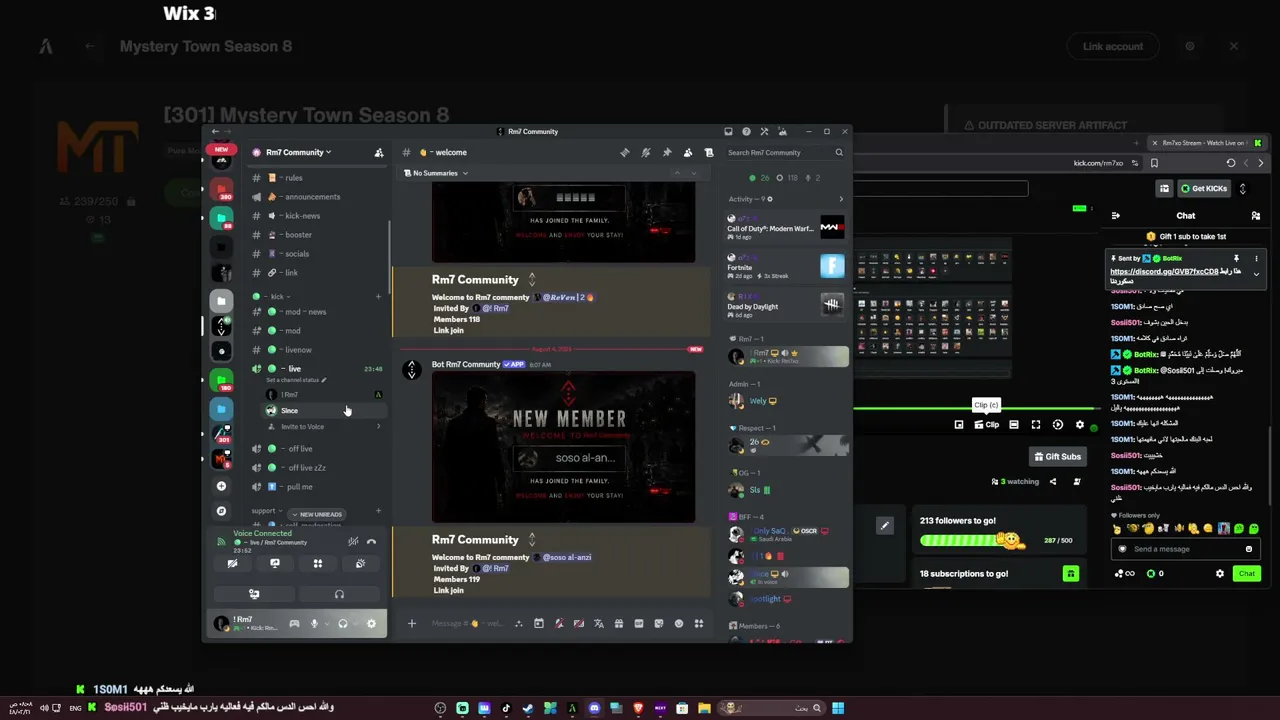1280x720 pixels.
Task: Click Get KICKs button in Kick window
Action: tap(1204, 188)
